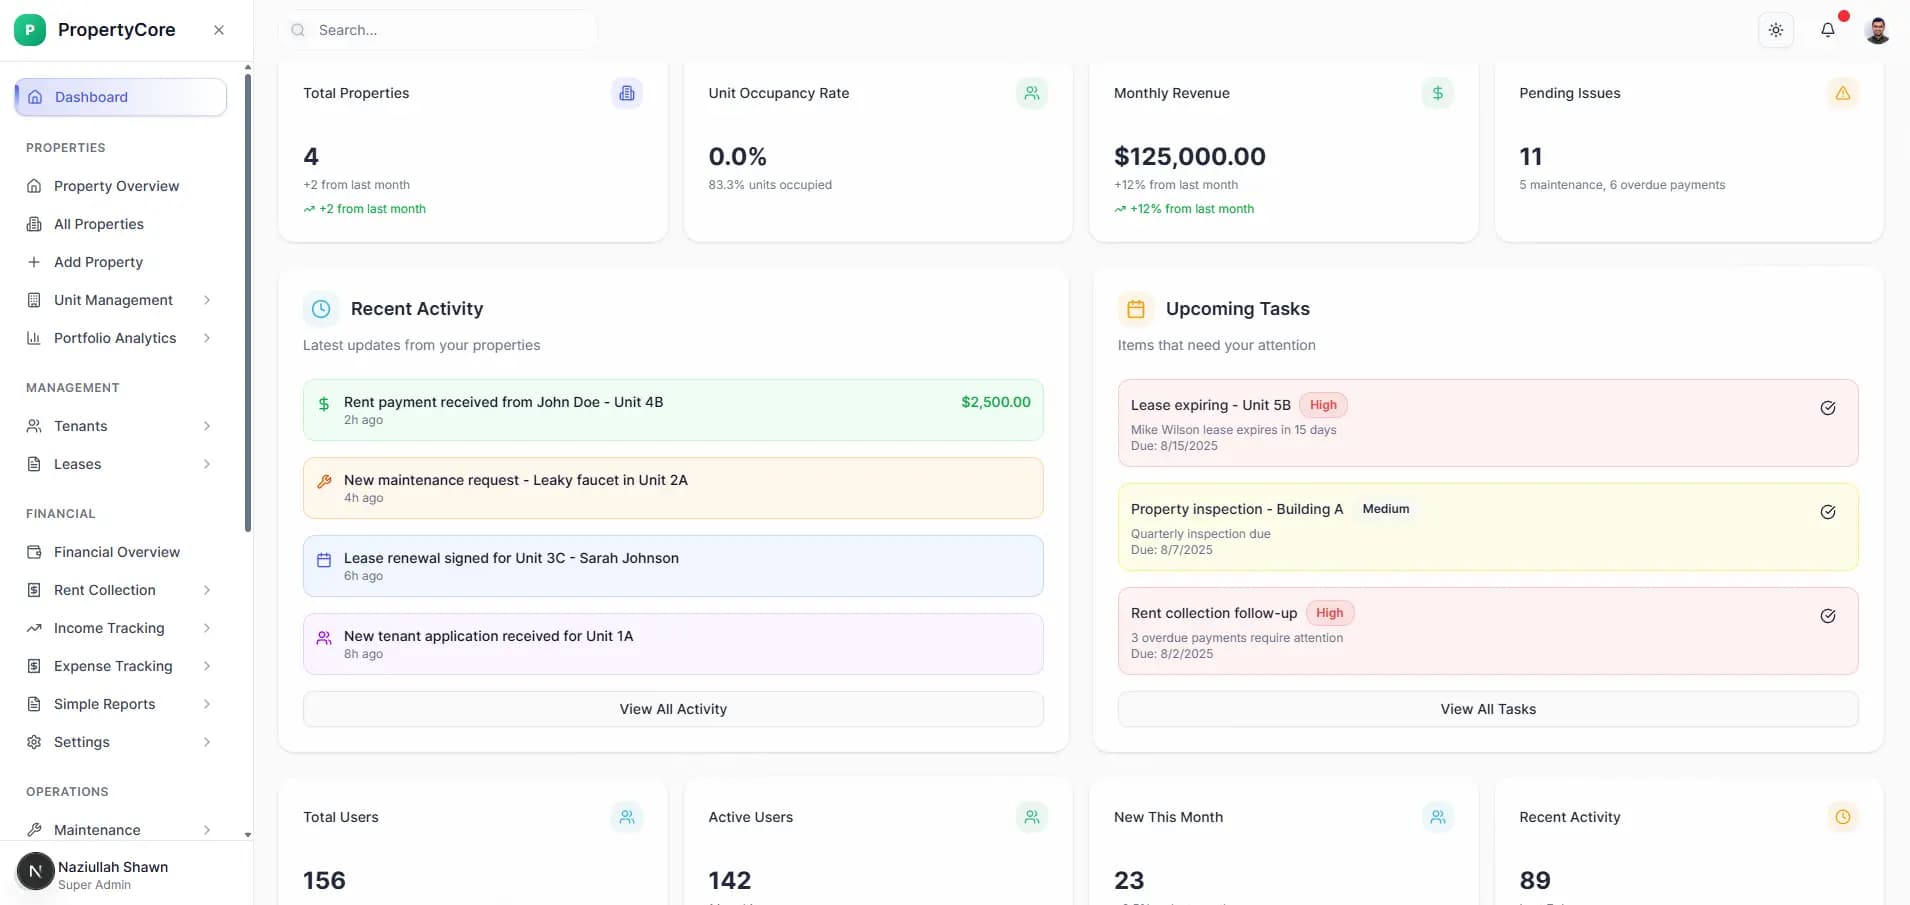Viewport: 1910px width, 905px height.
Task: Click the clock icon next to Recent Activity heading
Action: [x=320, y=309]
